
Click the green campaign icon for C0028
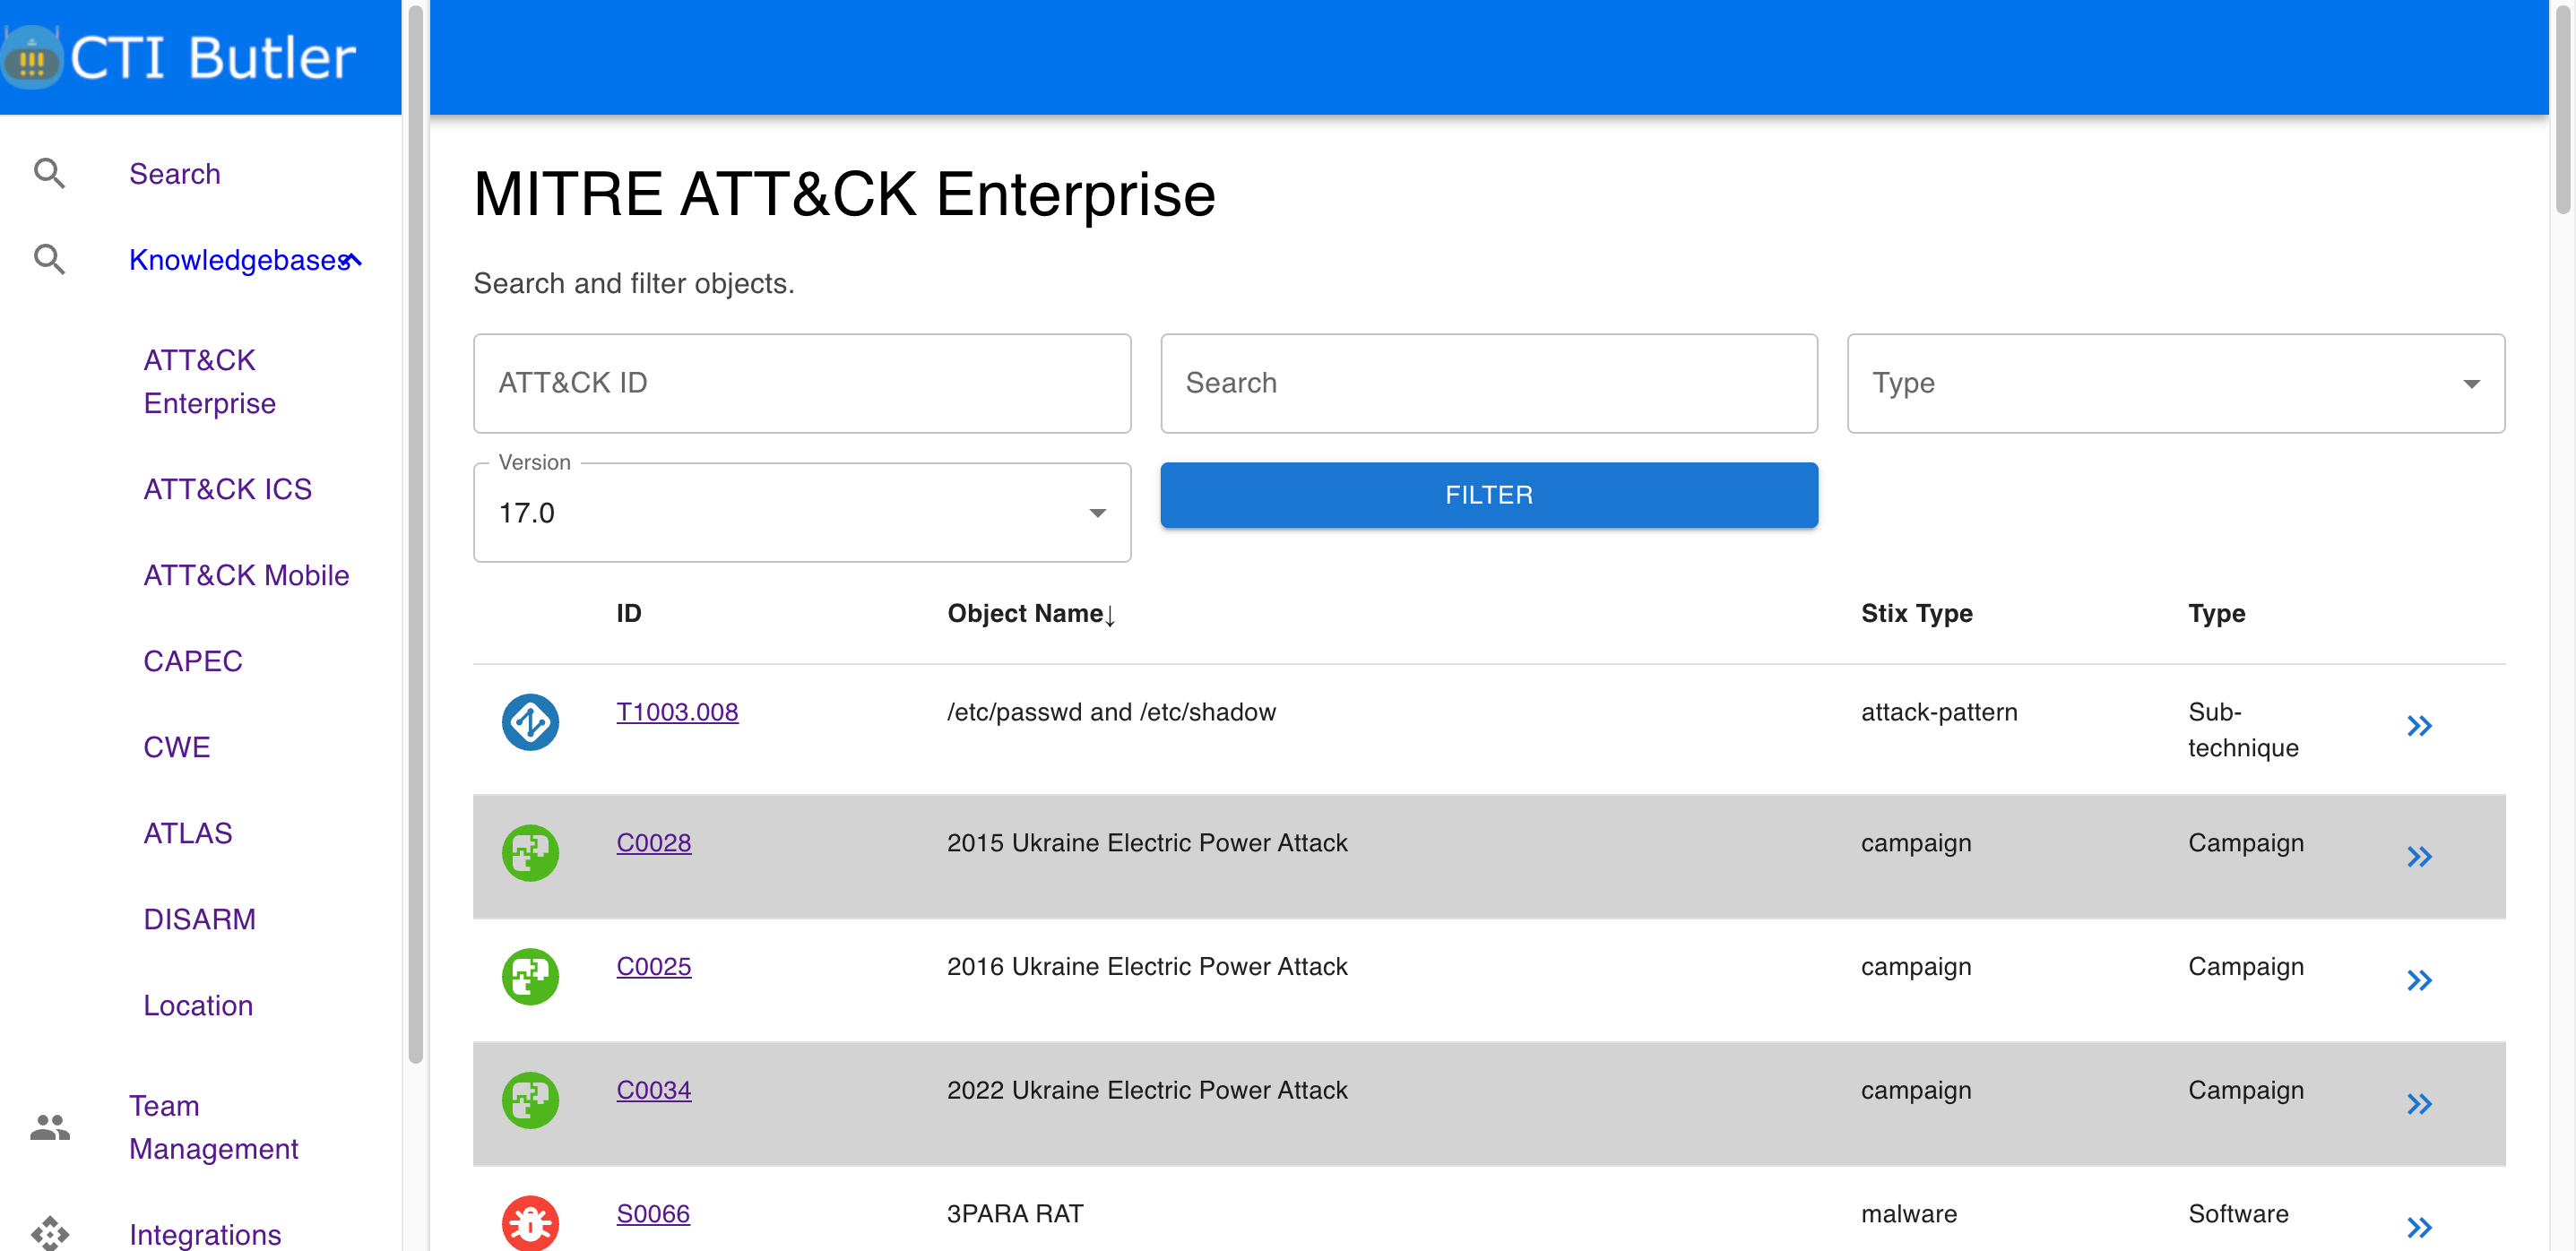[530, 853]
